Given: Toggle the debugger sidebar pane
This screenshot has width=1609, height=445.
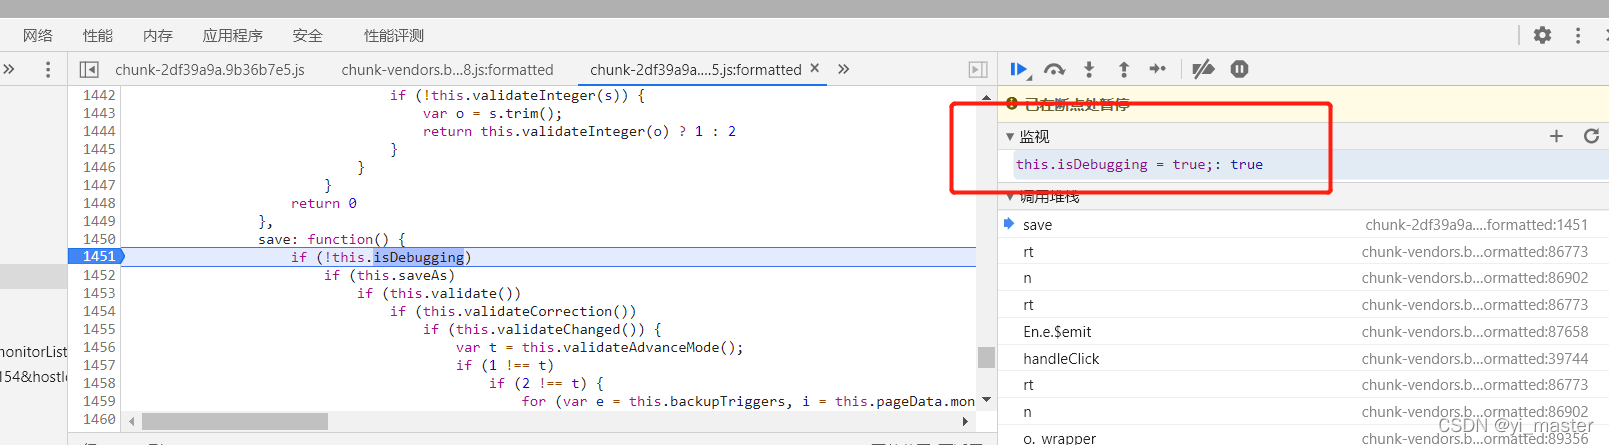Looking at the screenshot, I should click(978, 69).
